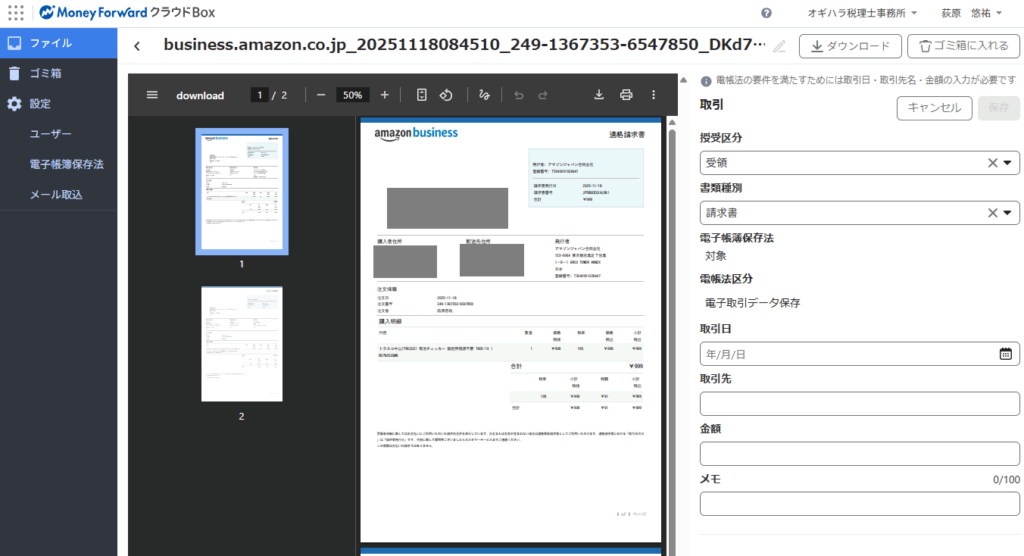
Task: Expand the 書類種別 dropdown
Action: point(1007,212)
